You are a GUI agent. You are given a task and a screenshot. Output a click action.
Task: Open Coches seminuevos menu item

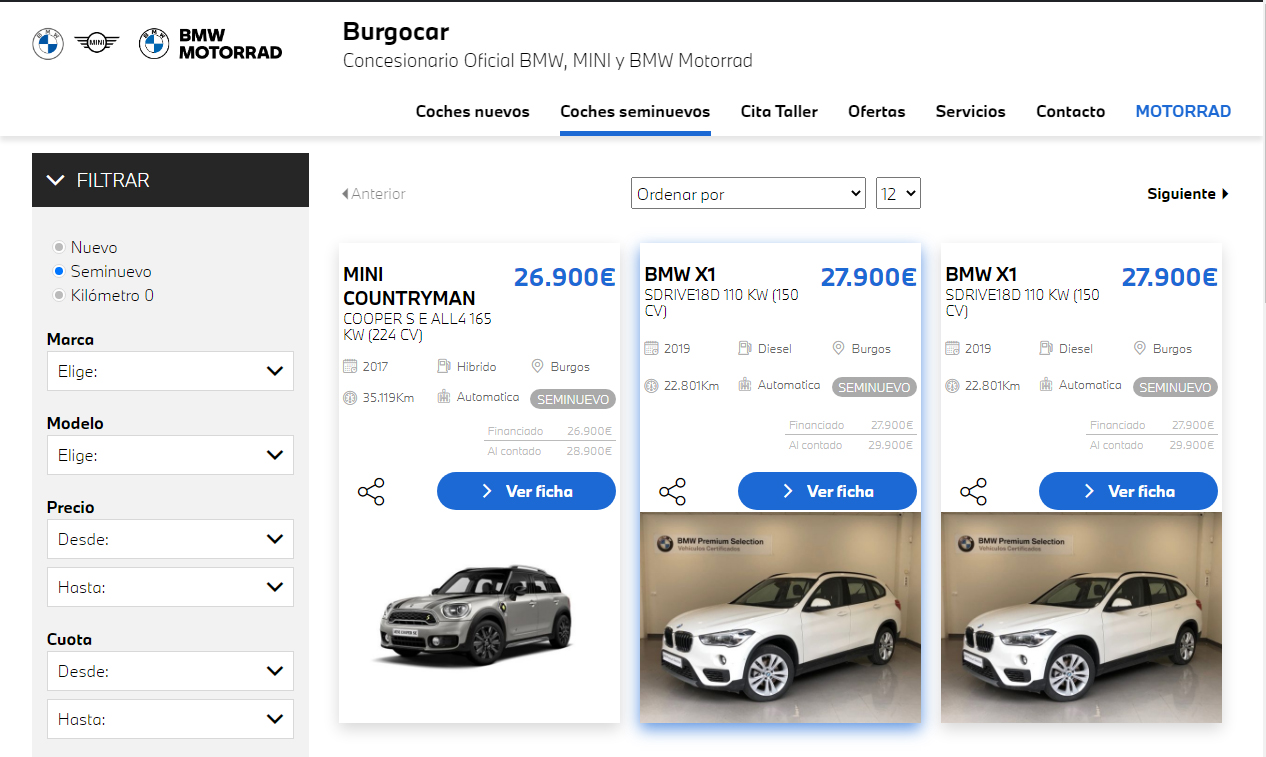tap(635, 112)
